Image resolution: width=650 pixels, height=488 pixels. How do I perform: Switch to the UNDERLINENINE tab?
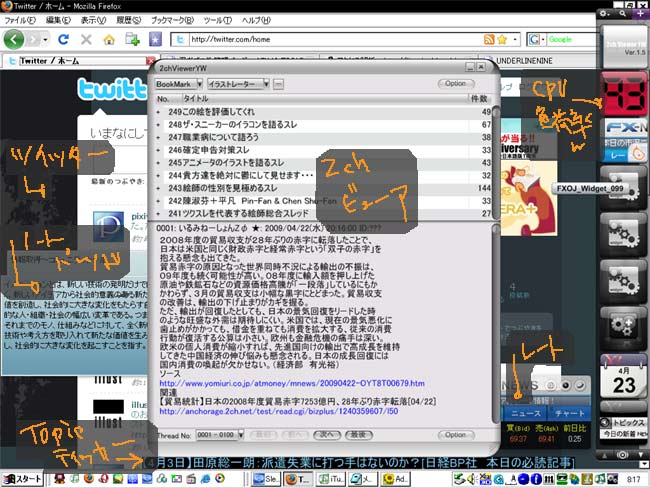point(524,61)
